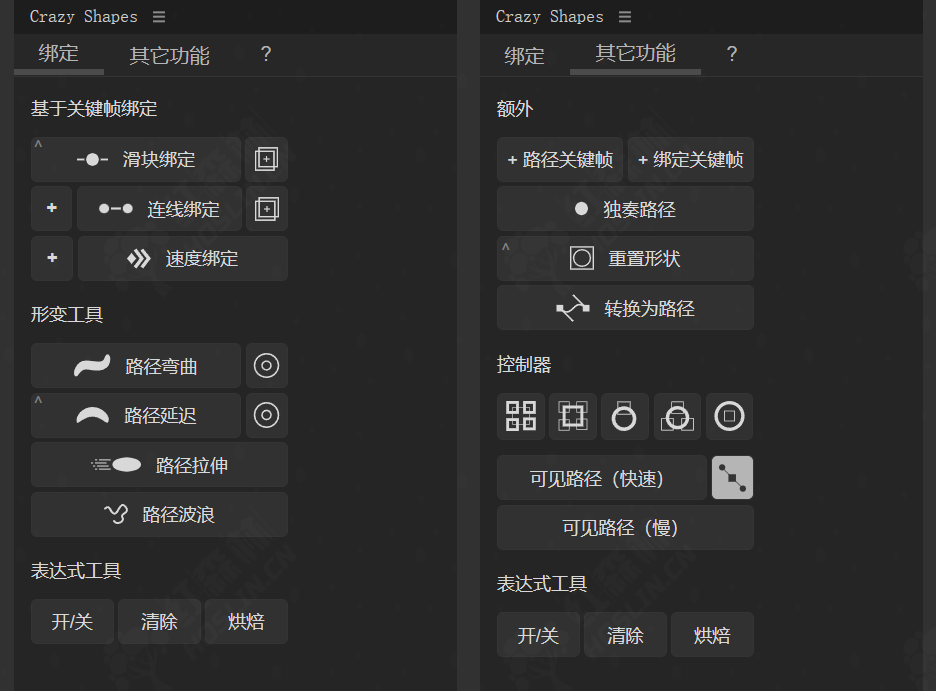Click 清除 button in right panel
The width and height of the screenshot is (936, 691).
tap(625, 635)
